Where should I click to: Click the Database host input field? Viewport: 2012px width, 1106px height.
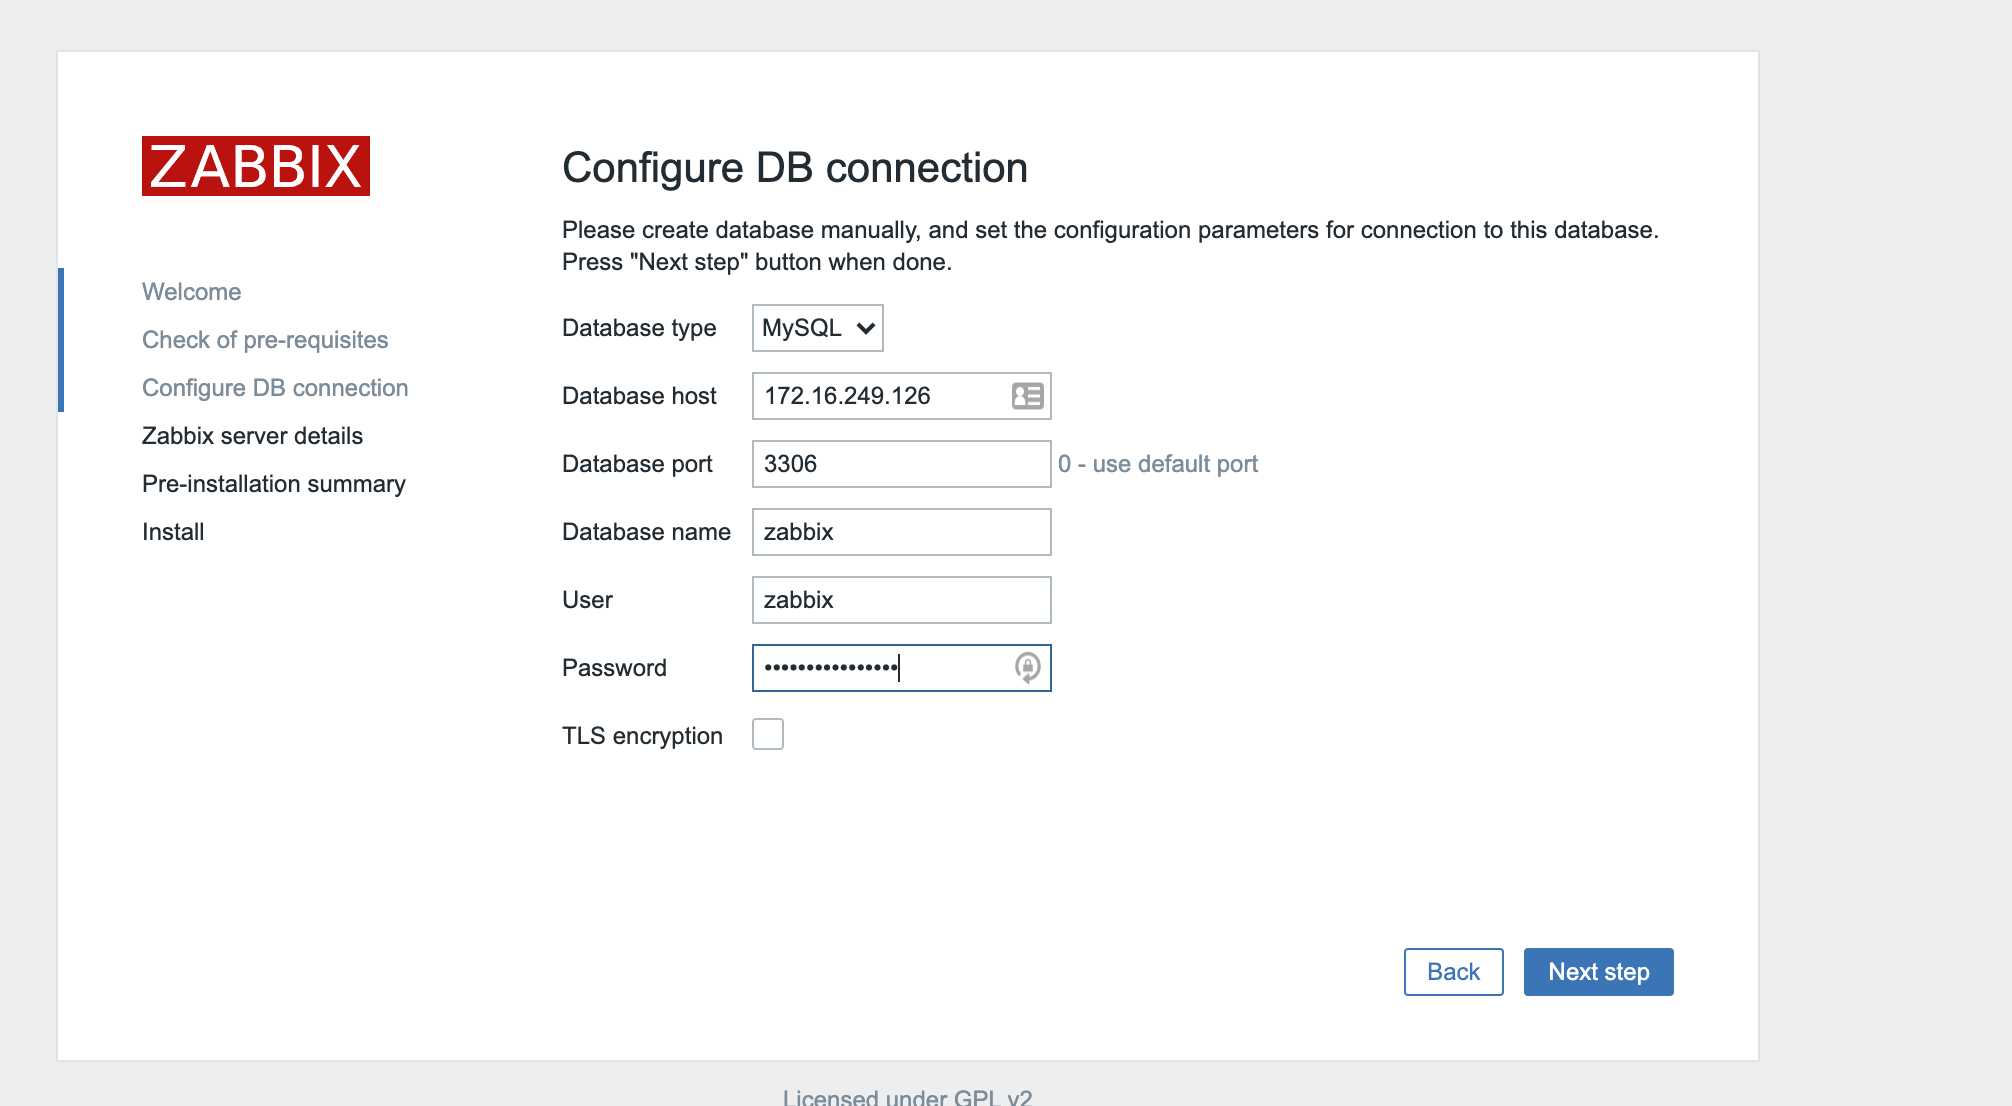click(880, 396)
